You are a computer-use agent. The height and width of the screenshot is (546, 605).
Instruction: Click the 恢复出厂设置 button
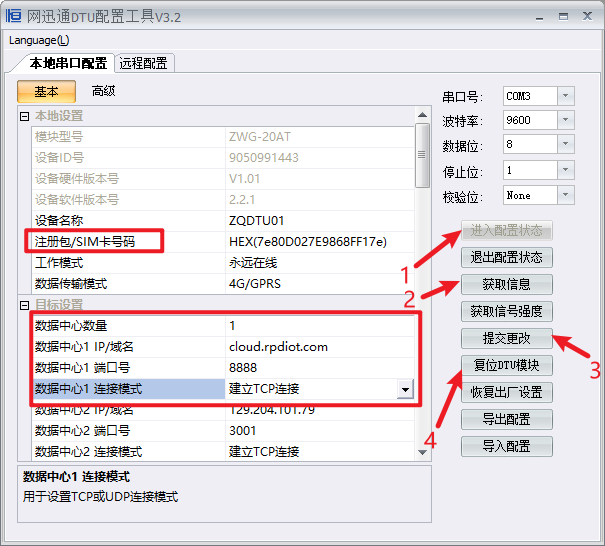click(507, 392)
